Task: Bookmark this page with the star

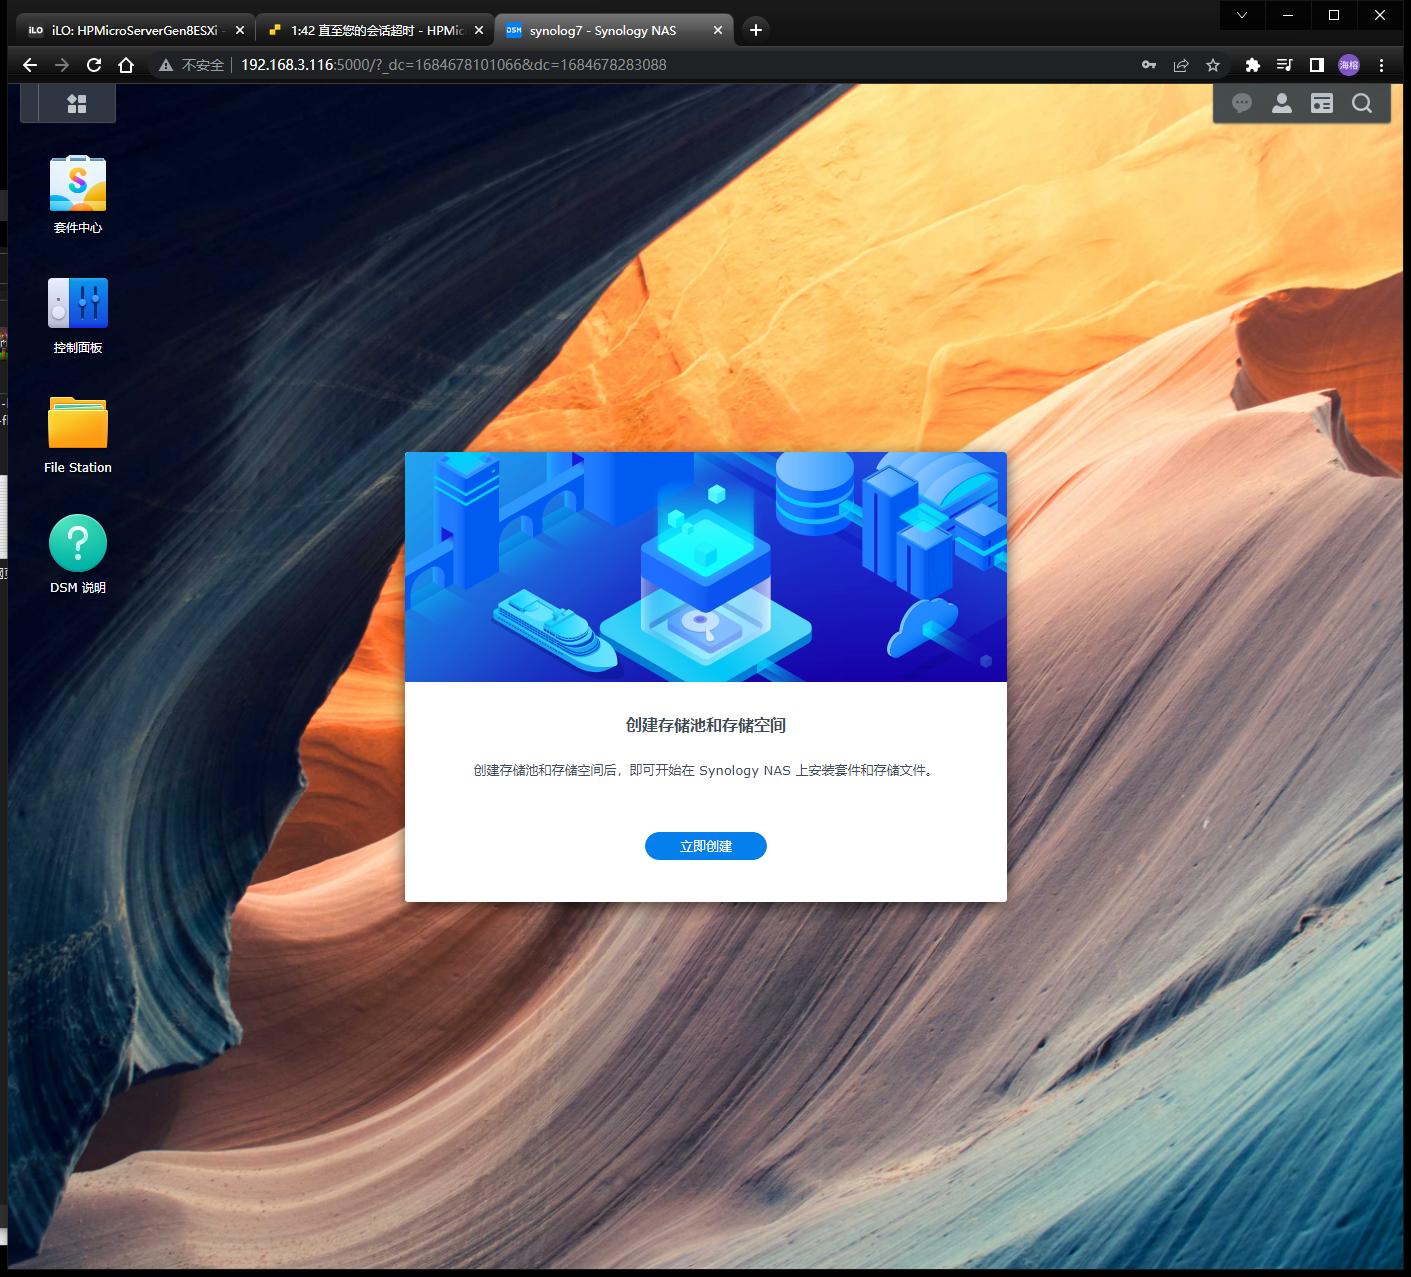Action: tap(1213, 65)
